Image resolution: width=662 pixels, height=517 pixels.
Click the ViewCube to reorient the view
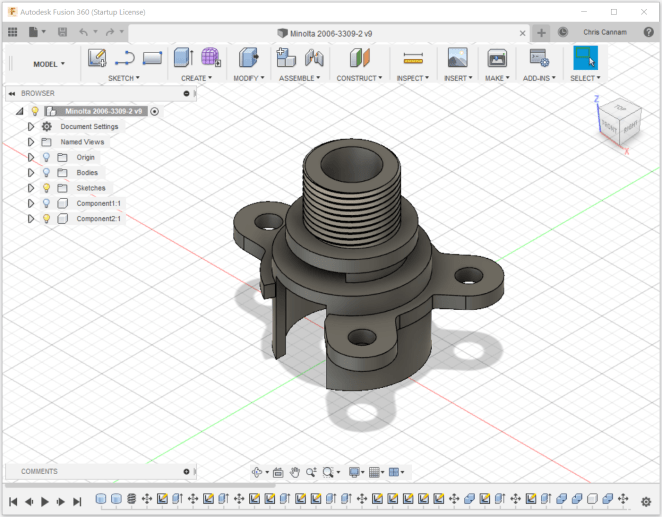point(619,120)
